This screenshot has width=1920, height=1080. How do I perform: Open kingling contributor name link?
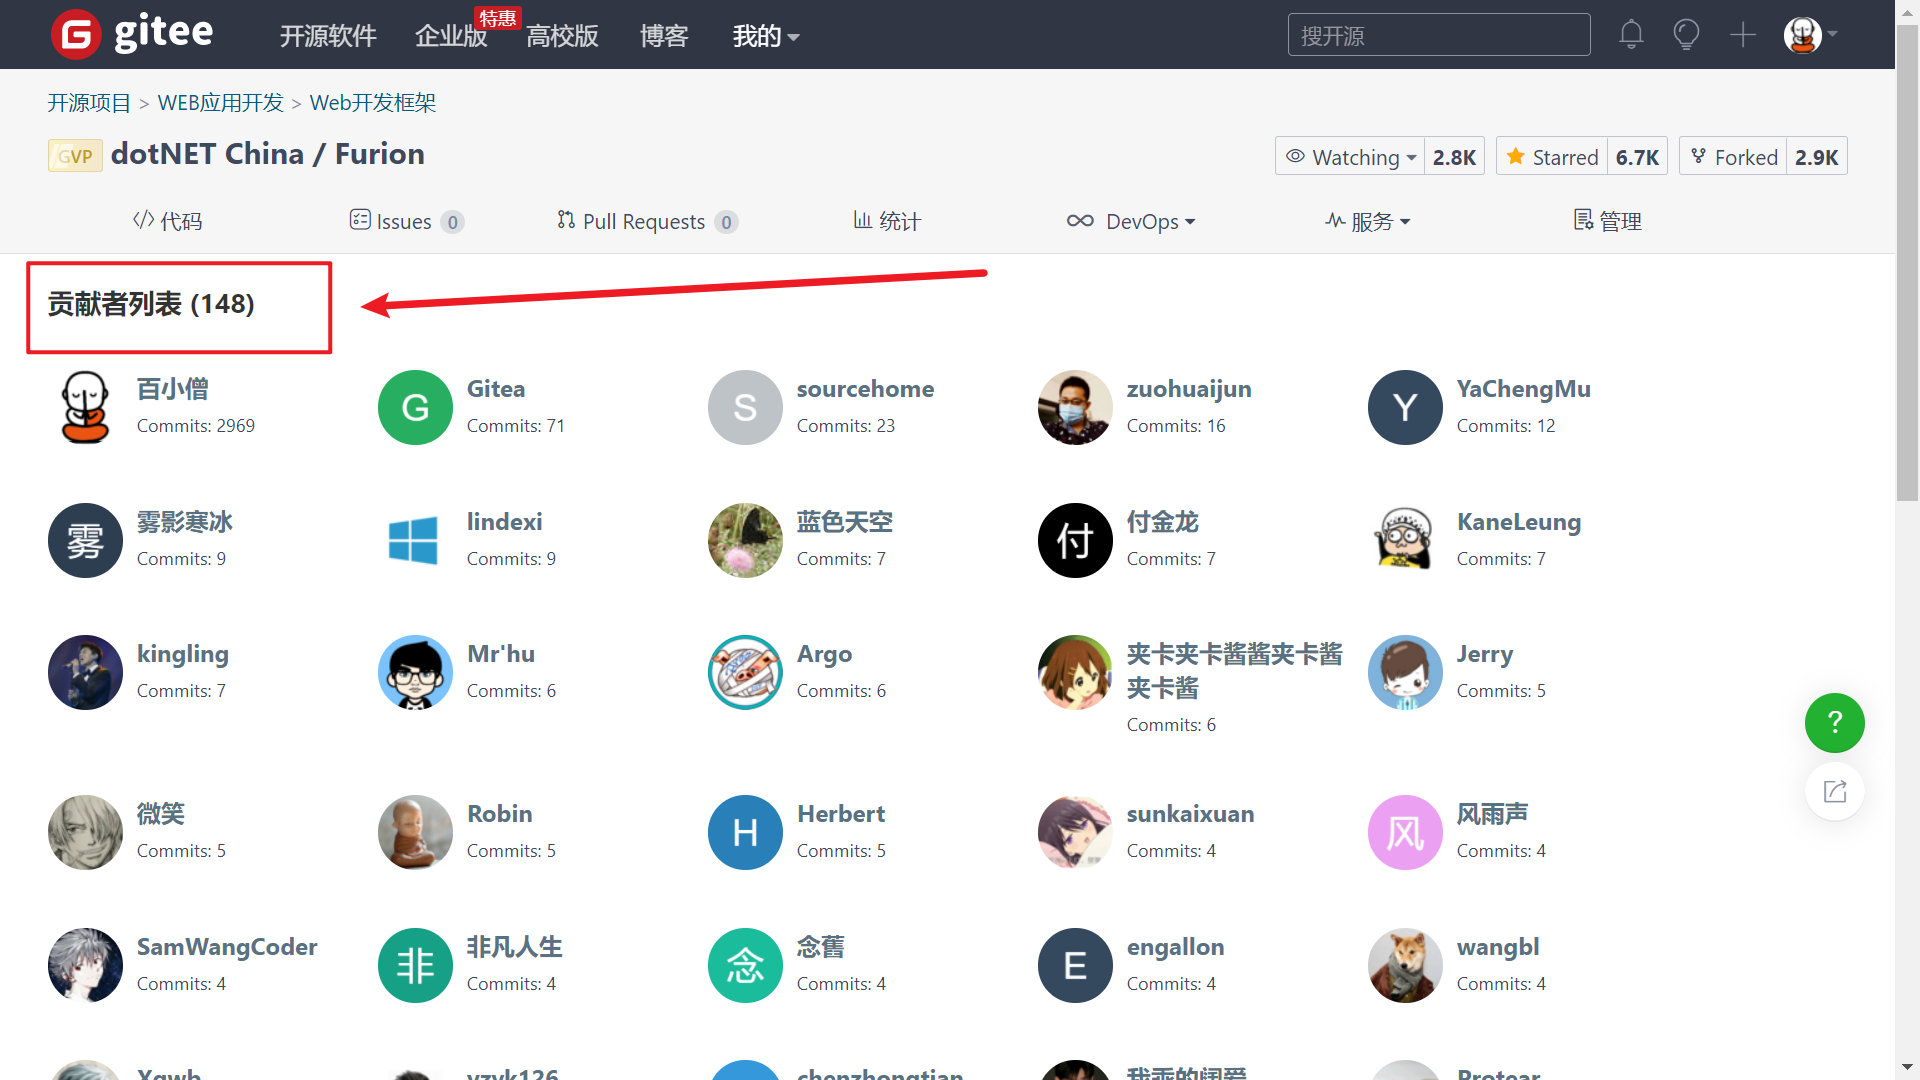click(x=183, y=654)
